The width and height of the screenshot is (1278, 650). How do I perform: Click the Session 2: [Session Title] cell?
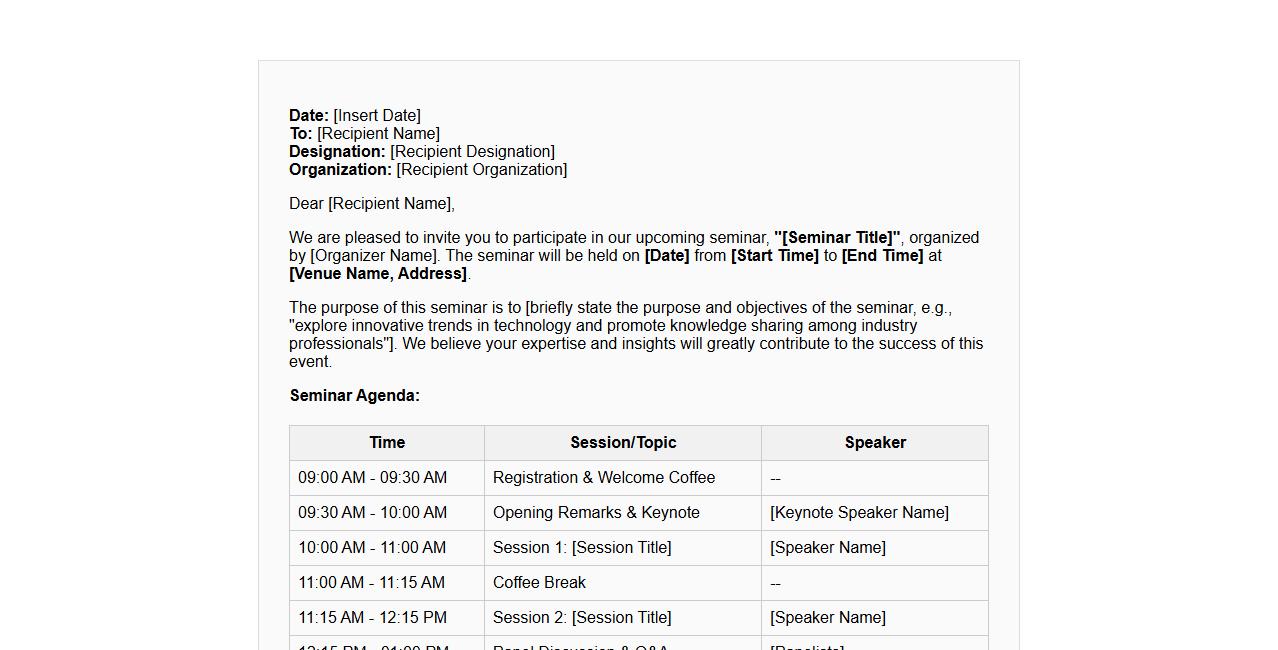582,618
